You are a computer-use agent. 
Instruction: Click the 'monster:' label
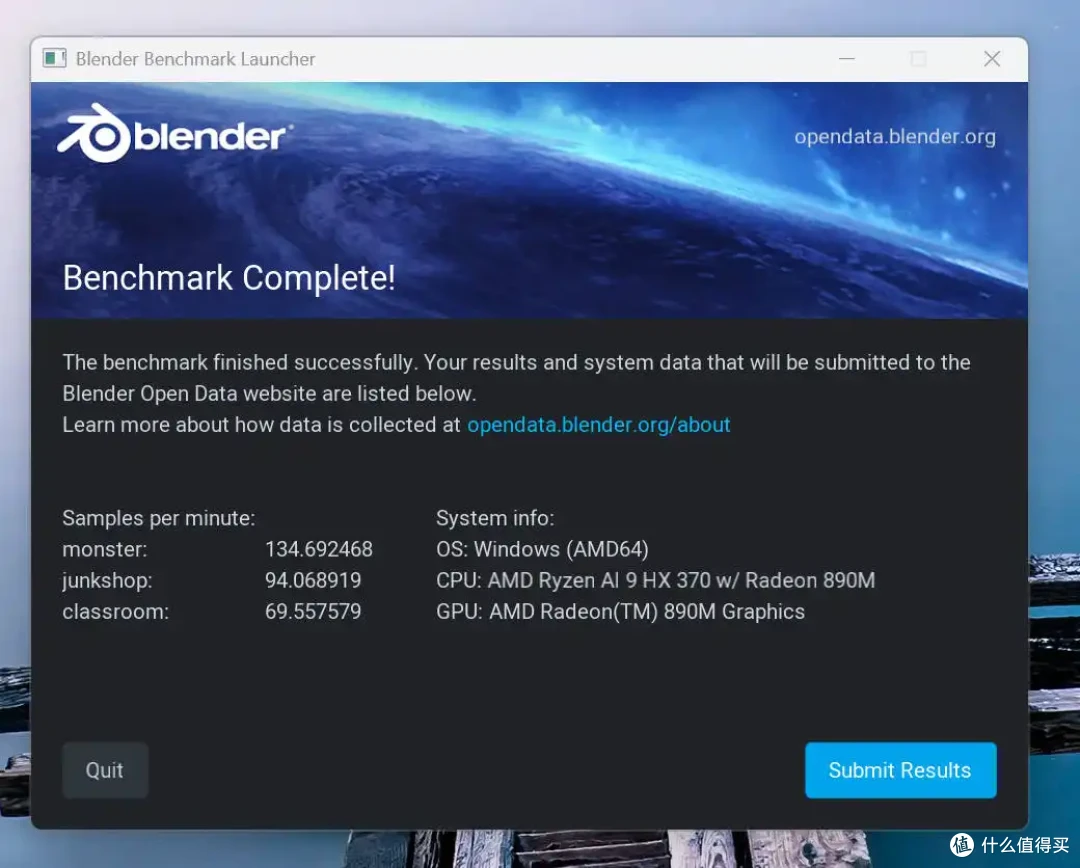(x=105, y=549)
